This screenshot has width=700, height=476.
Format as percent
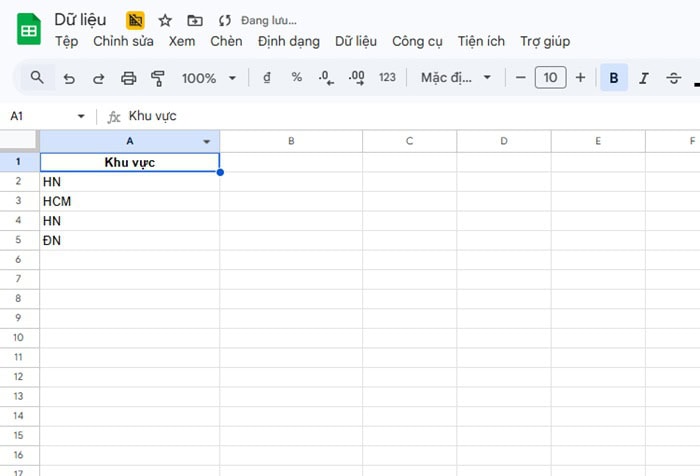296,78
